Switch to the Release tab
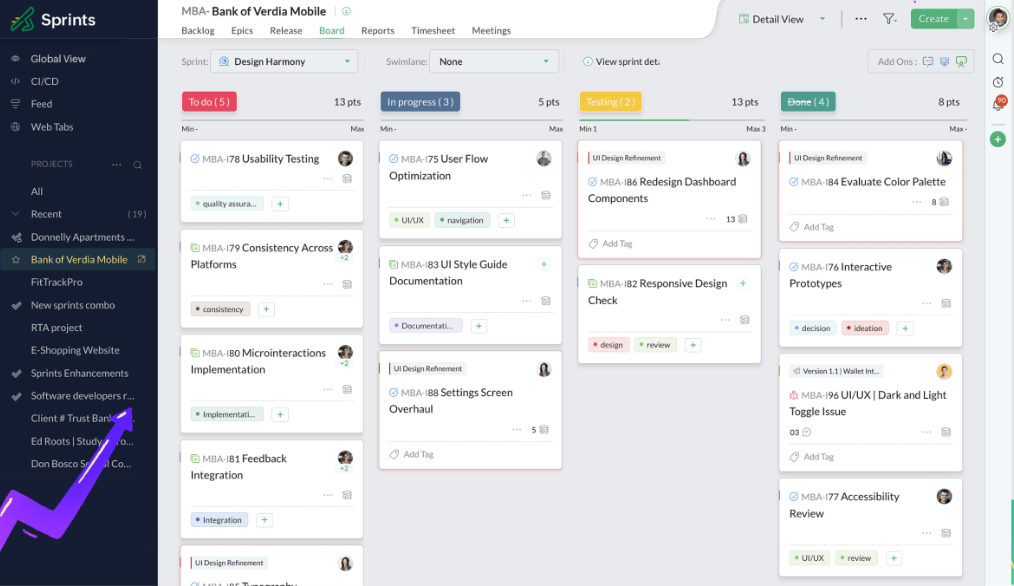 pyautogui.click(x=286, y=30)
